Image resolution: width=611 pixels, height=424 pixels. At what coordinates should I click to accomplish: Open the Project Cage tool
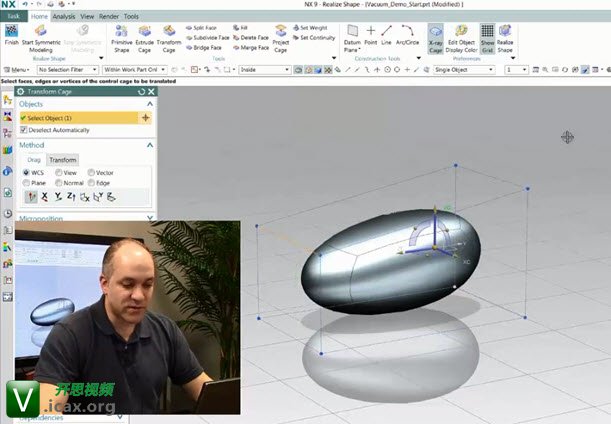[281, 39]
